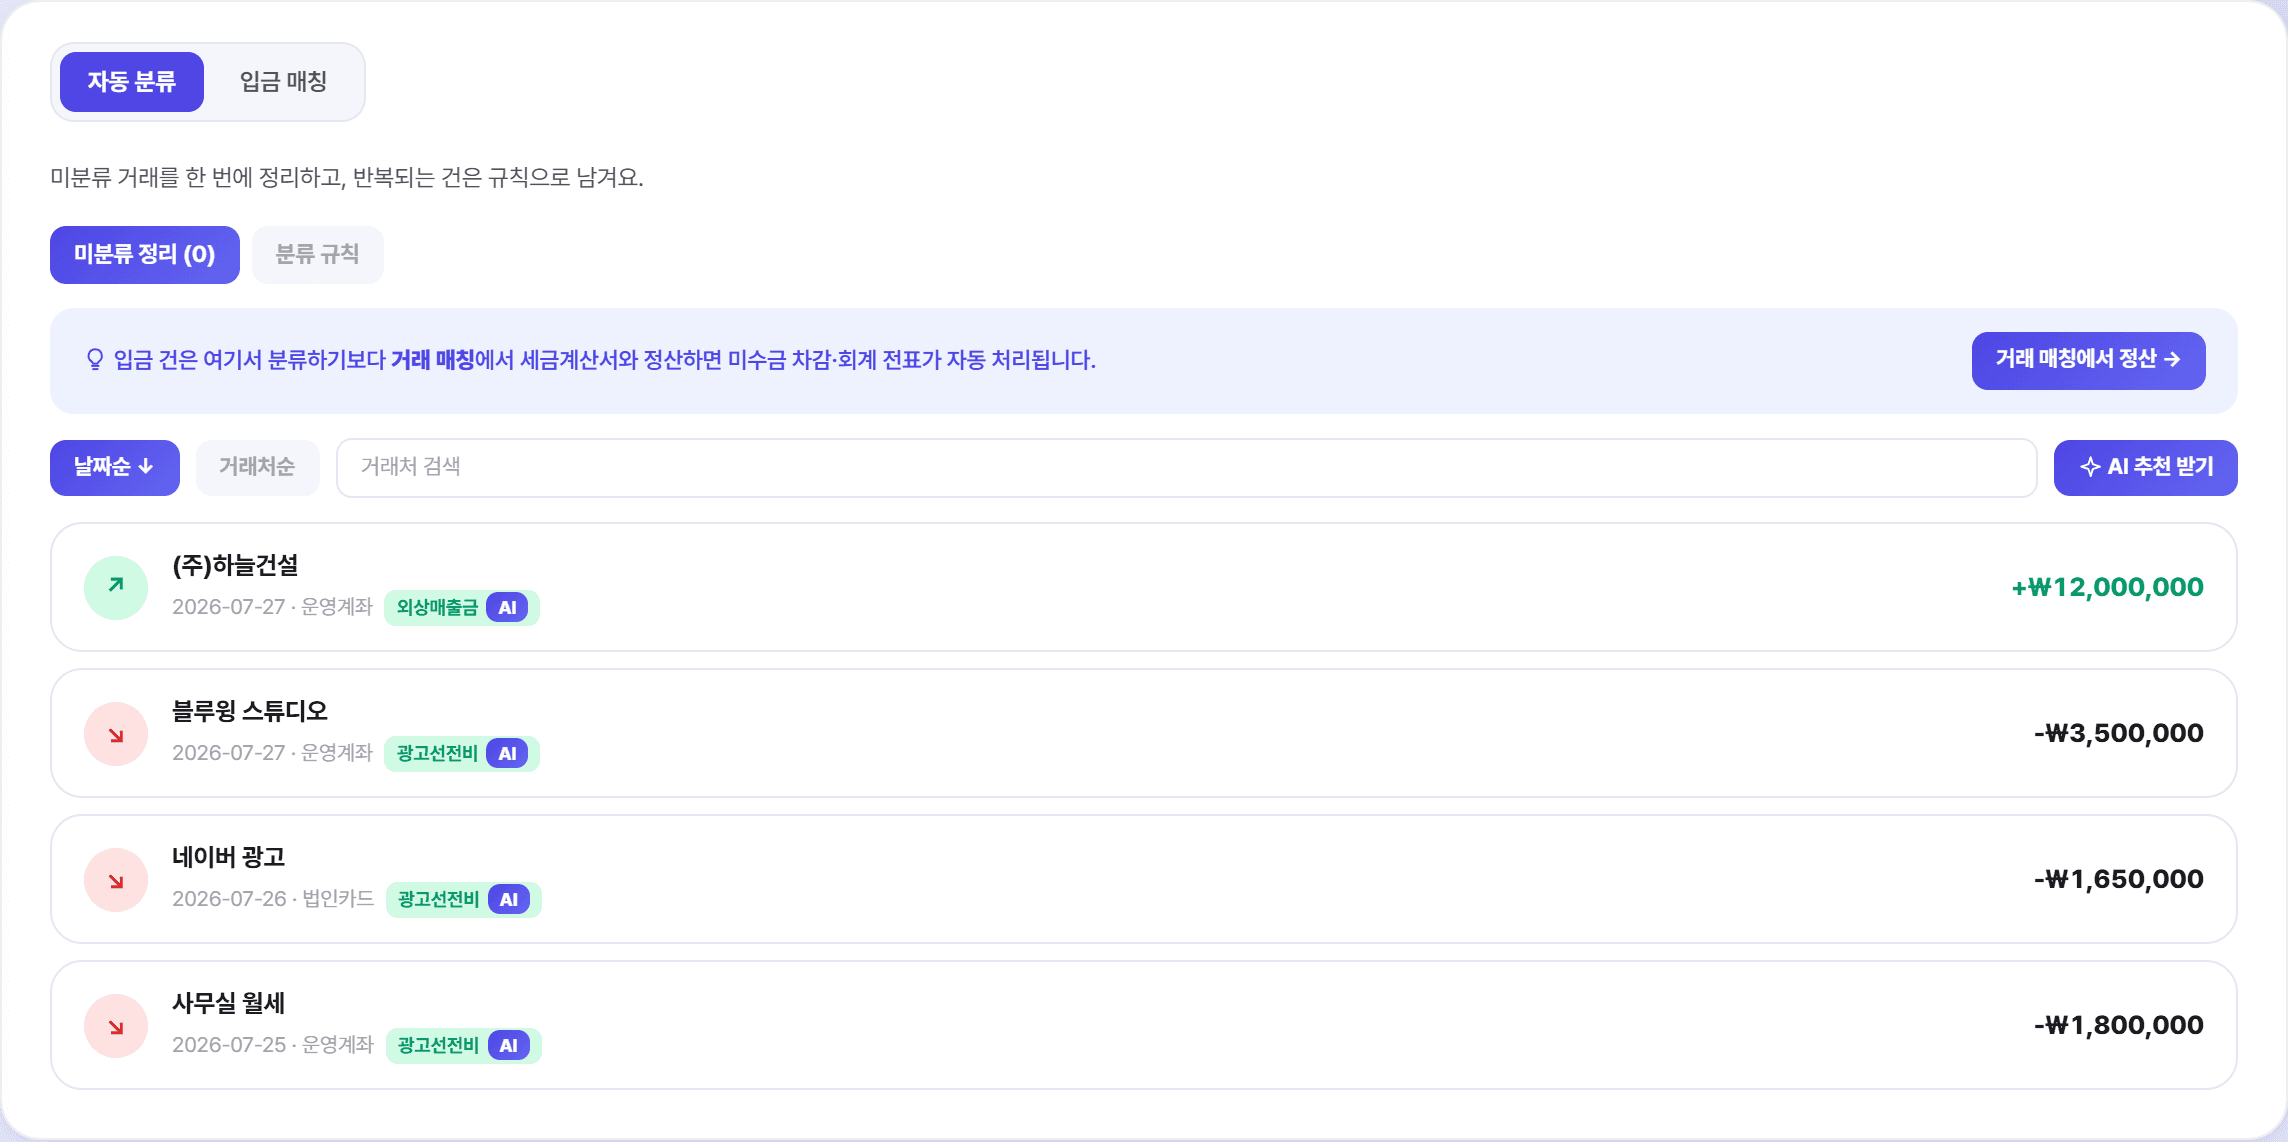Click the AI badge on 블루윙 스튜디오 row

click(x=507, y=753)
